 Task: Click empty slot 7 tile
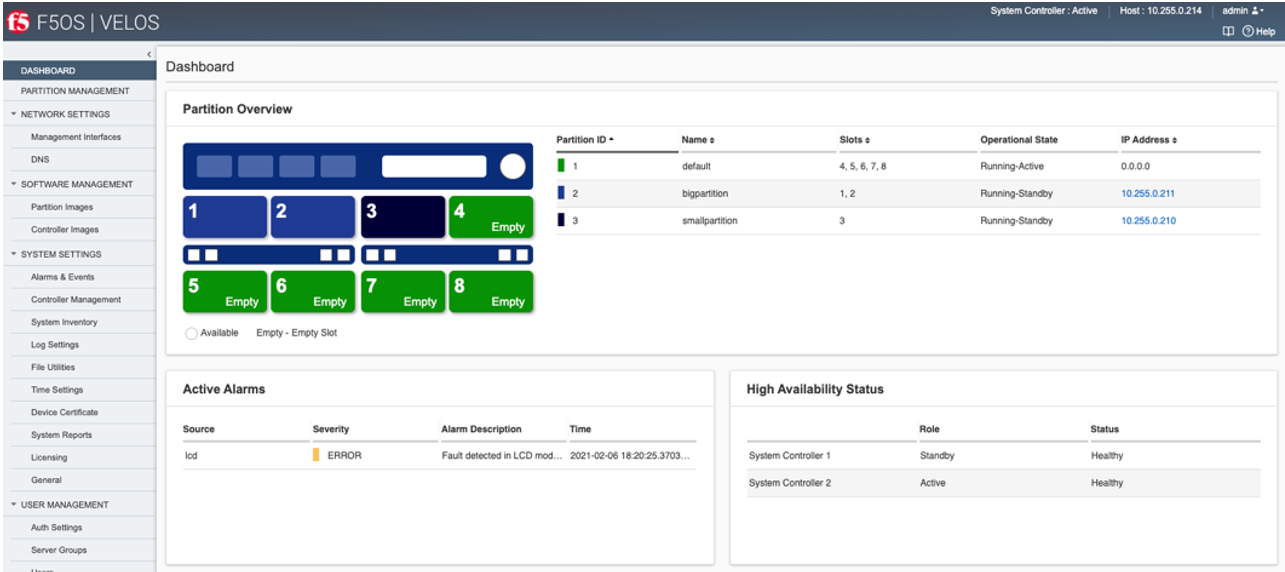coord(403,291)
